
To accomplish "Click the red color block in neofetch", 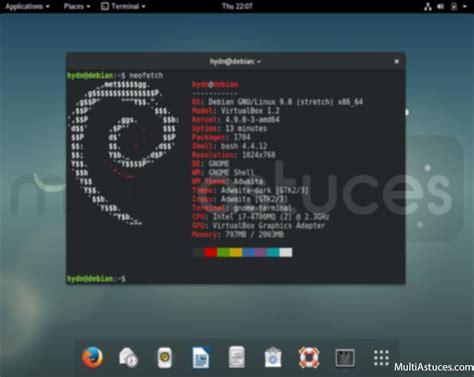I will (211, 252).
